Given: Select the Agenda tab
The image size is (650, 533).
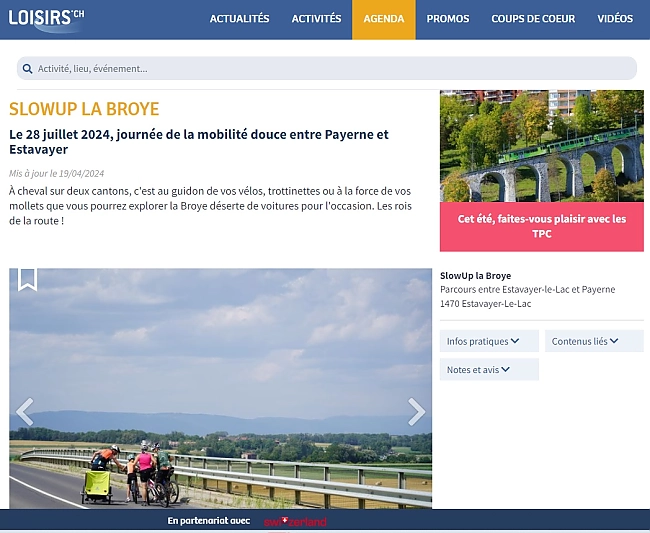Looking at the screenshot, I should coord(384,19).
